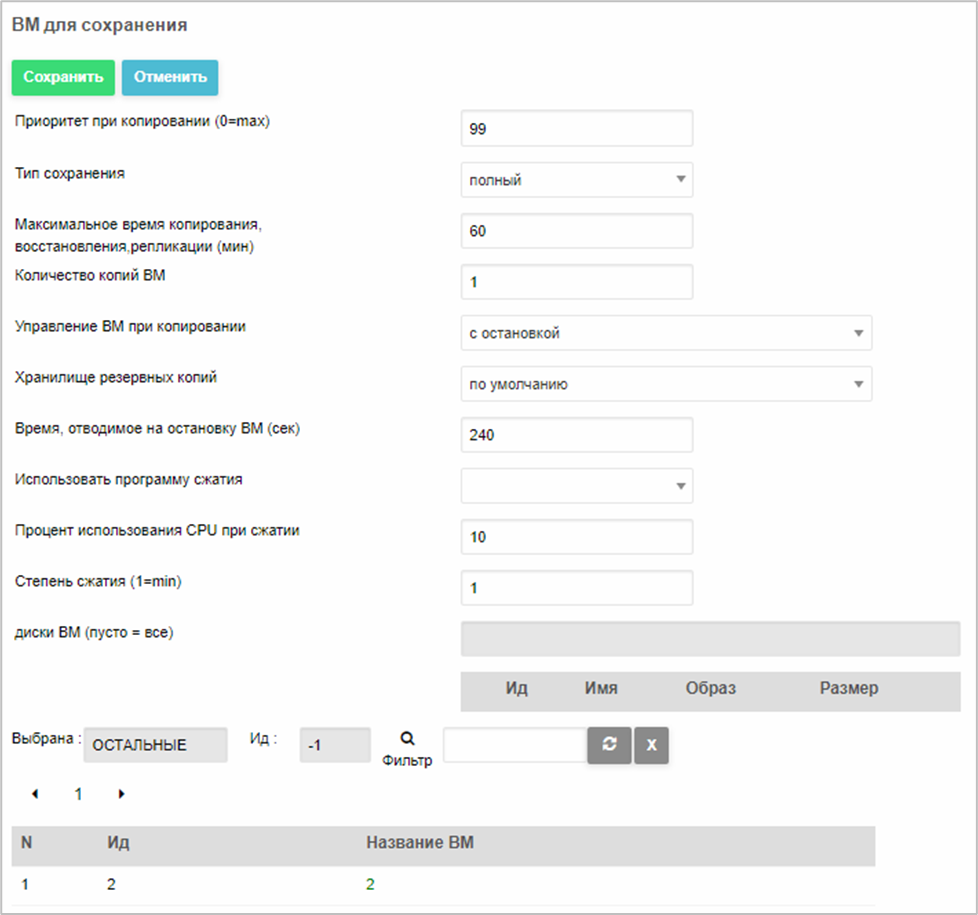
Task: Click the Время на остановку ВМ field
Action: tap(577, 435)
